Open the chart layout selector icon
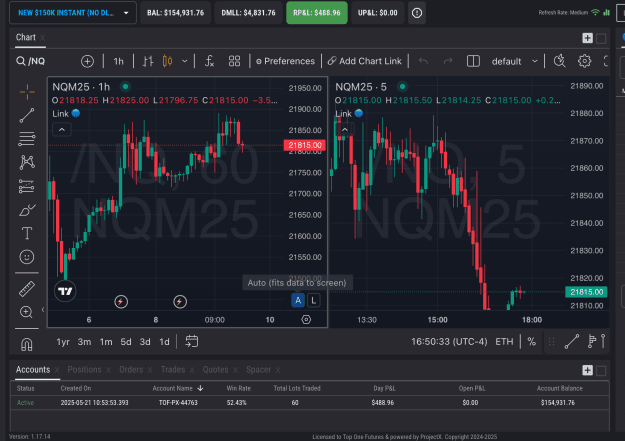625x441 pixels. (473, 61)
